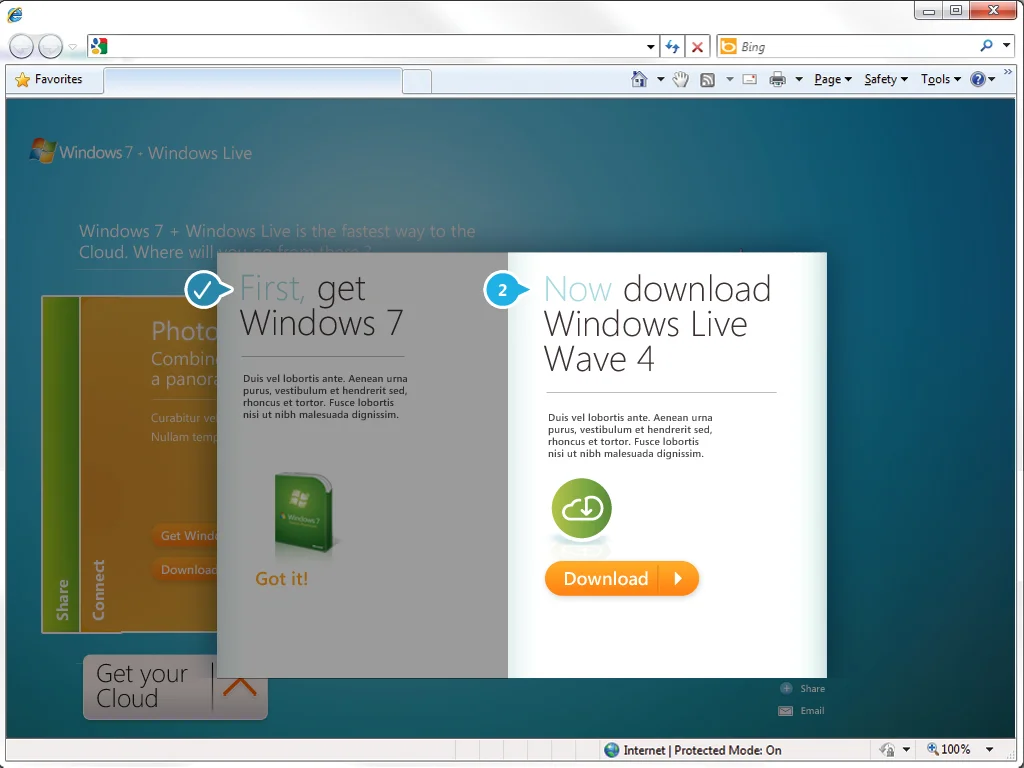Screen dimensions: 1024x768
Task: Stop page loading with the red X icon
Action: (696, 46)
